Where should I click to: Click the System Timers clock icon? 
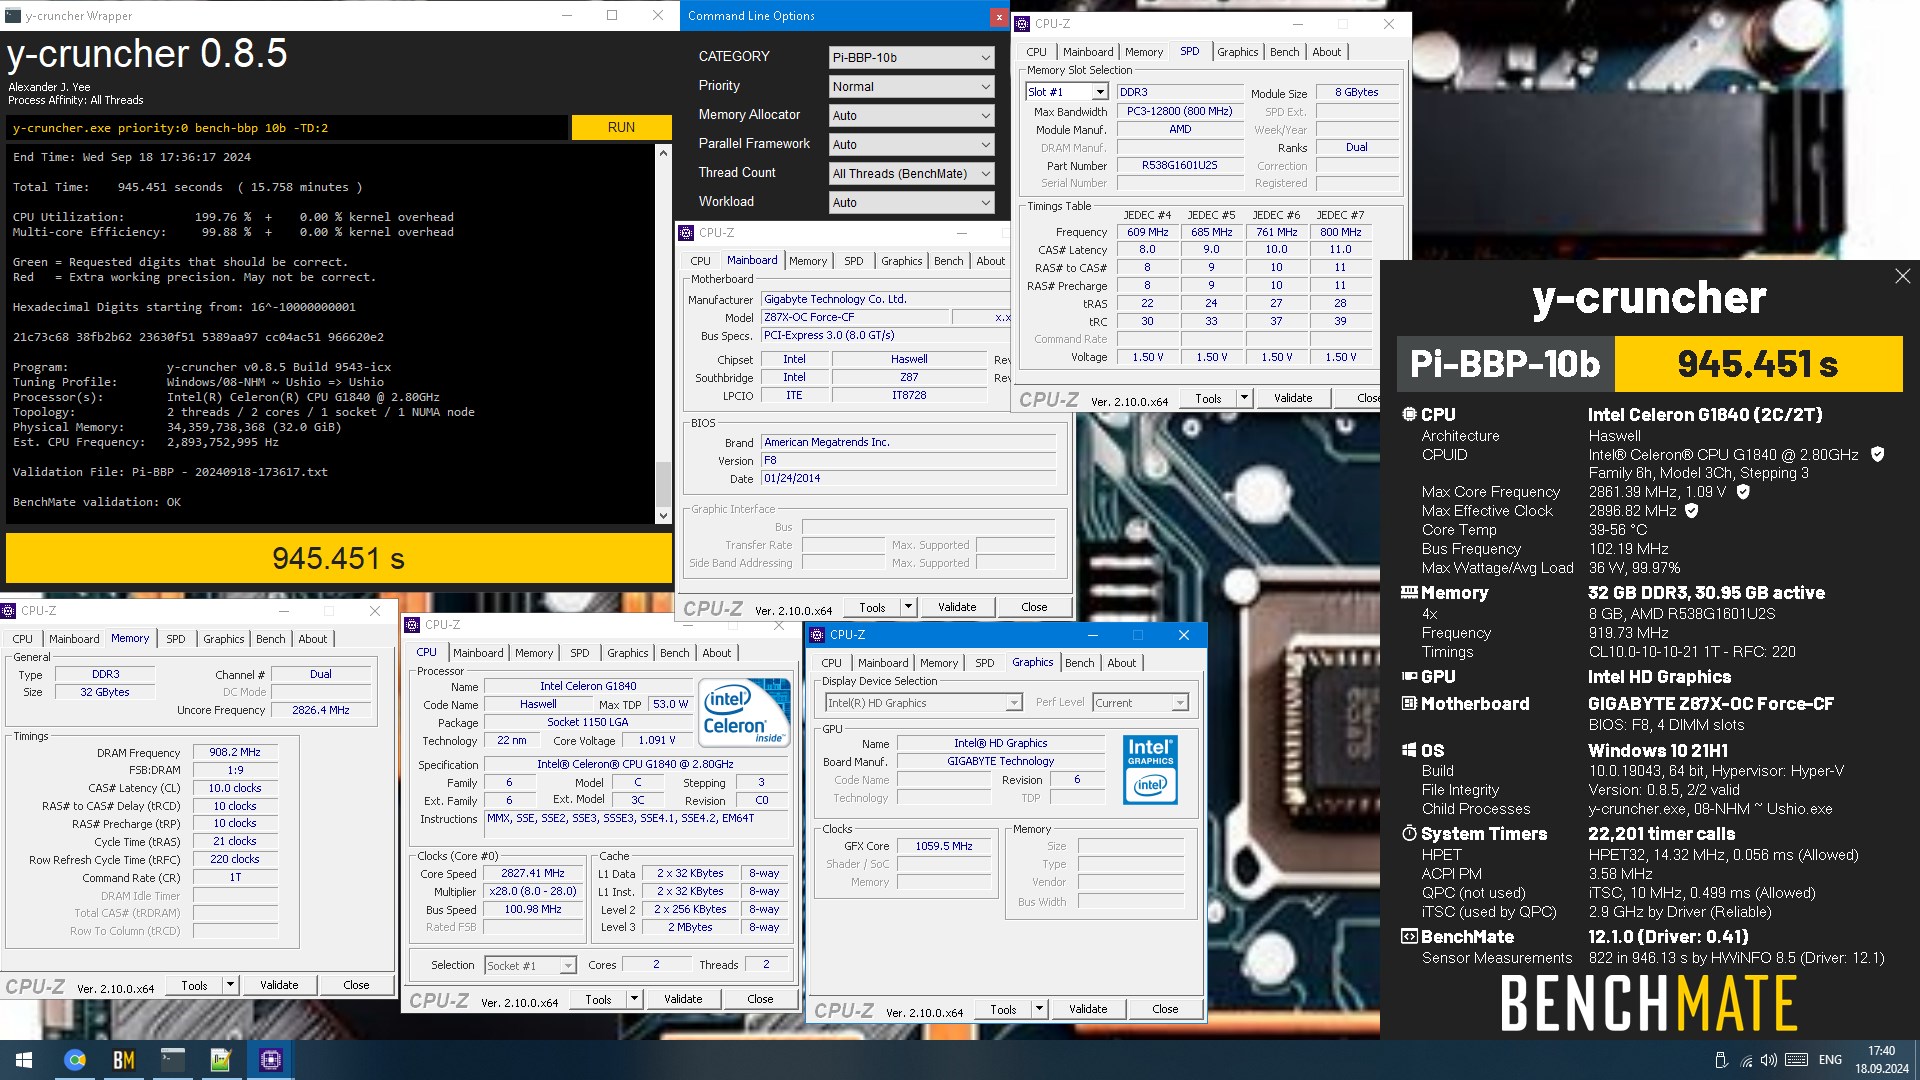click(x=1409, y=833)
